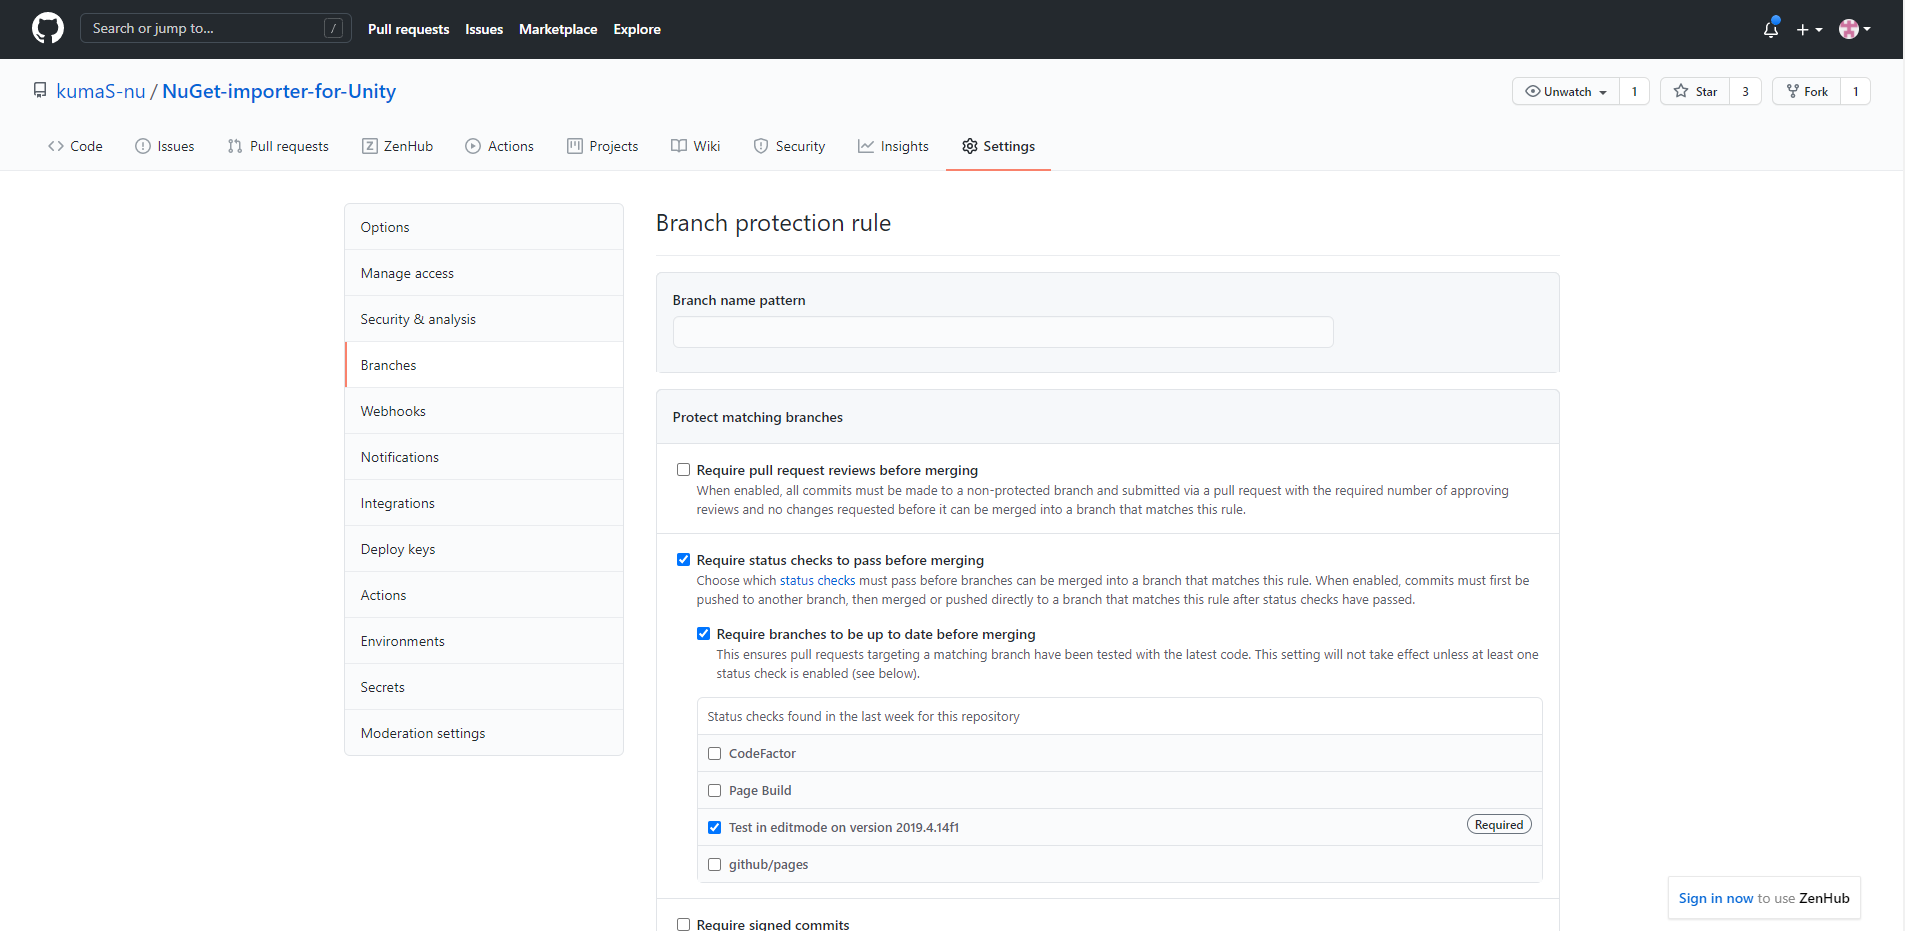The height and width of the screenshot is (931, 1905).
Task: Click Sign in now for ZenHub
Action: (1715, 898)
